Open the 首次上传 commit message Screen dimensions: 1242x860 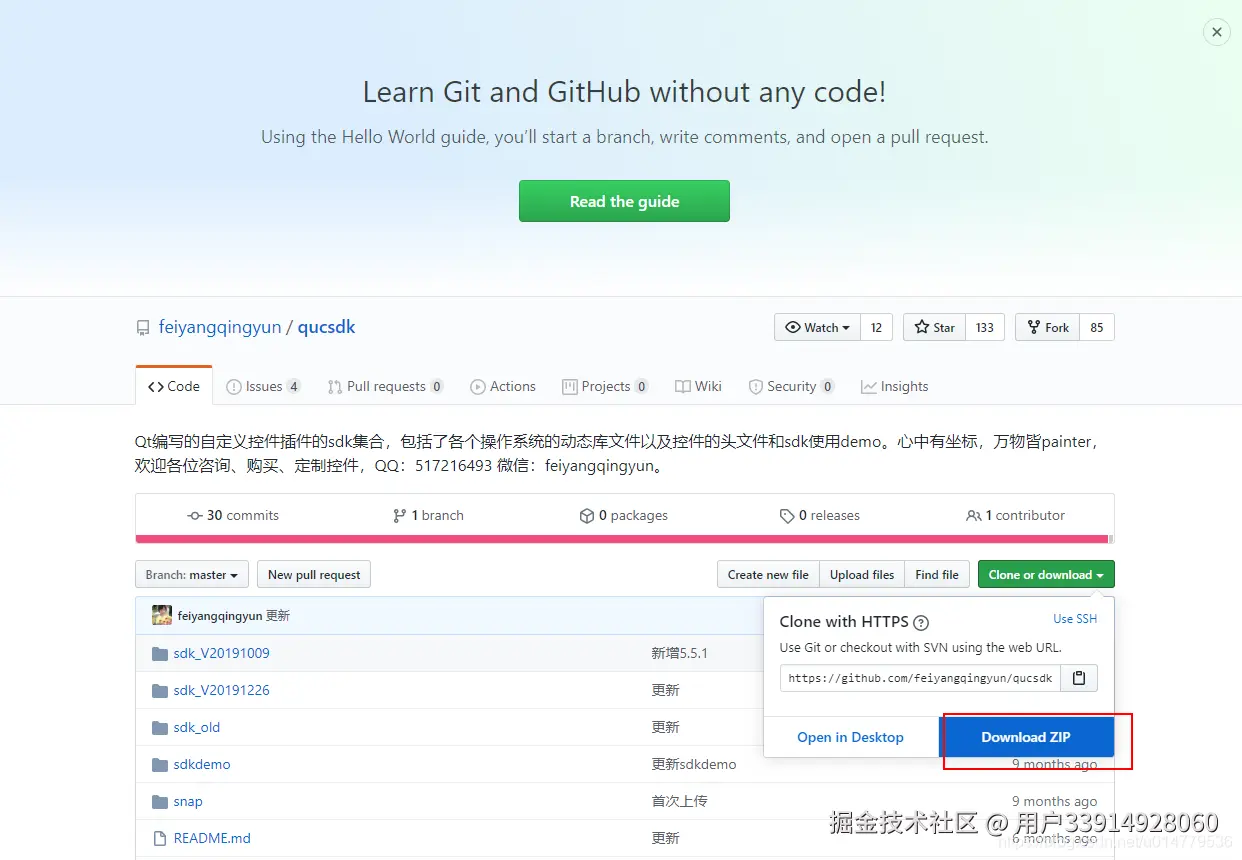coord(680,801)
